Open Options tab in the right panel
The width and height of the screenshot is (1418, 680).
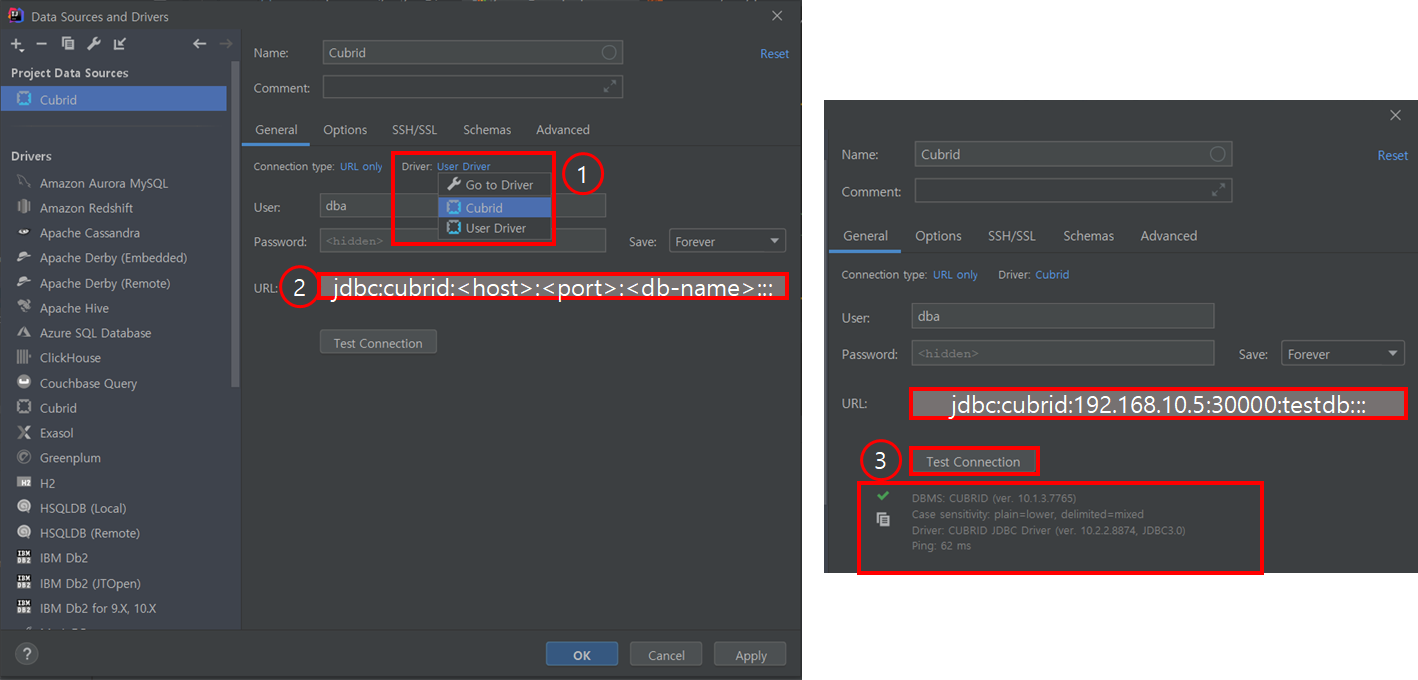tap(938, 236)
